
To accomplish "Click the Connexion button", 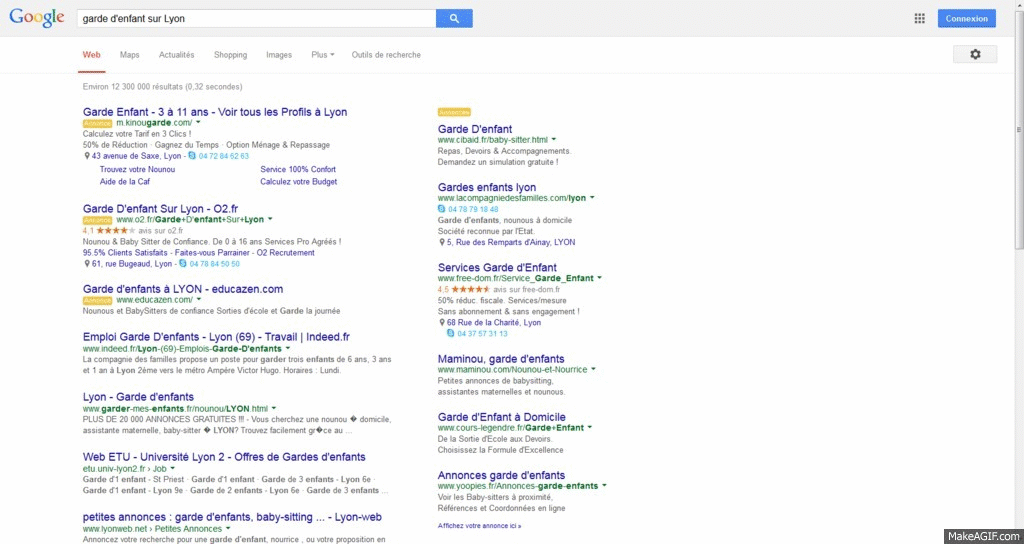I will (966, 18).
